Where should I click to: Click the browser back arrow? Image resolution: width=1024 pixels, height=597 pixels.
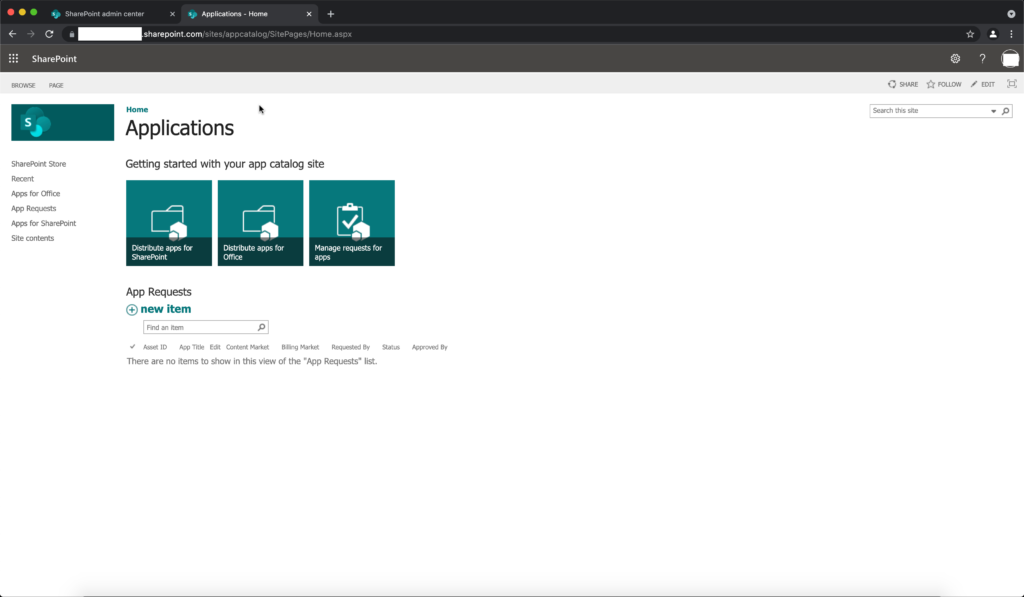[x=12, y=34]
